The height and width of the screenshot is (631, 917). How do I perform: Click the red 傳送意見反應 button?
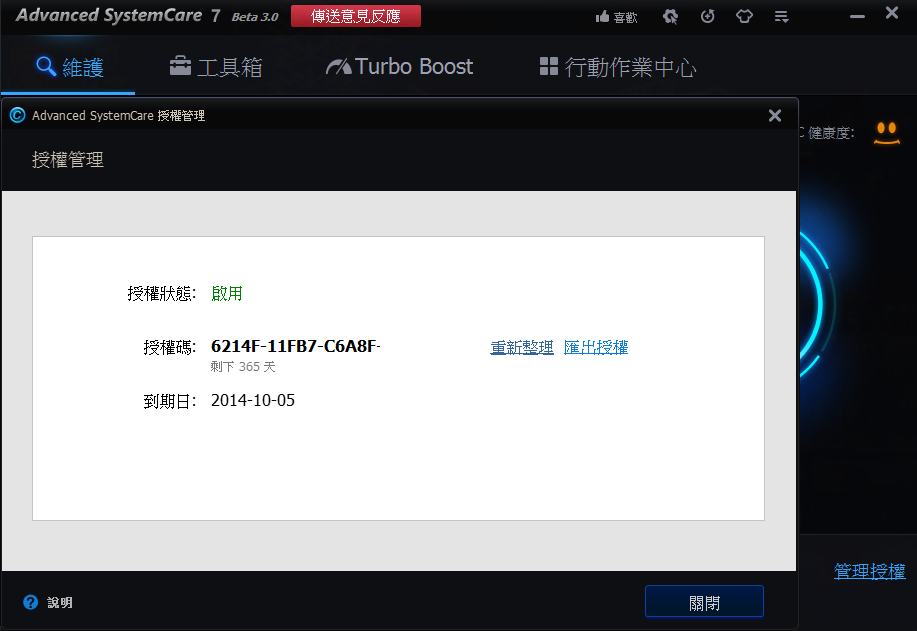[x=356, y=16]
